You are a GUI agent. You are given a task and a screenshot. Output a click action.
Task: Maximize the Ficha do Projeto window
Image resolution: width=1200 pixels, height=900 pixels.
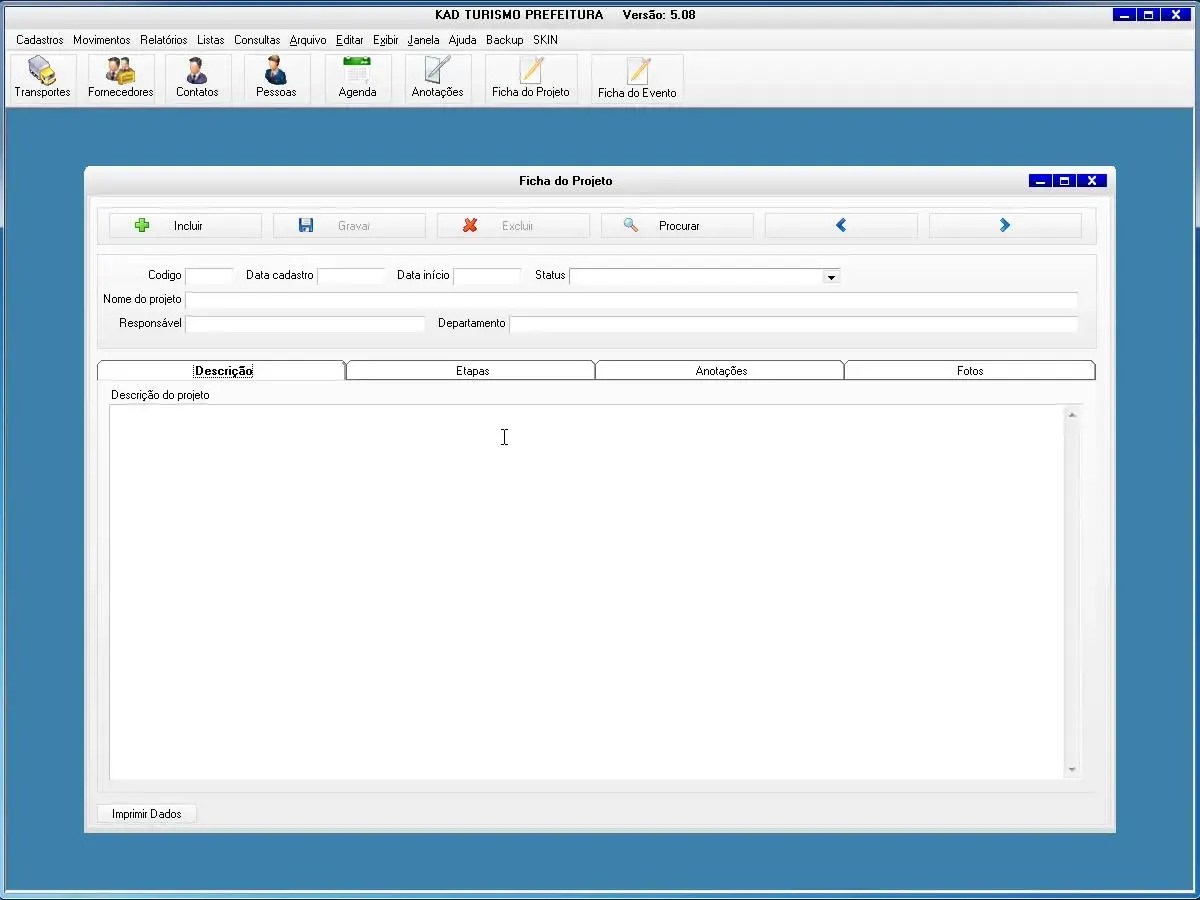click(x=1065, y=181)
